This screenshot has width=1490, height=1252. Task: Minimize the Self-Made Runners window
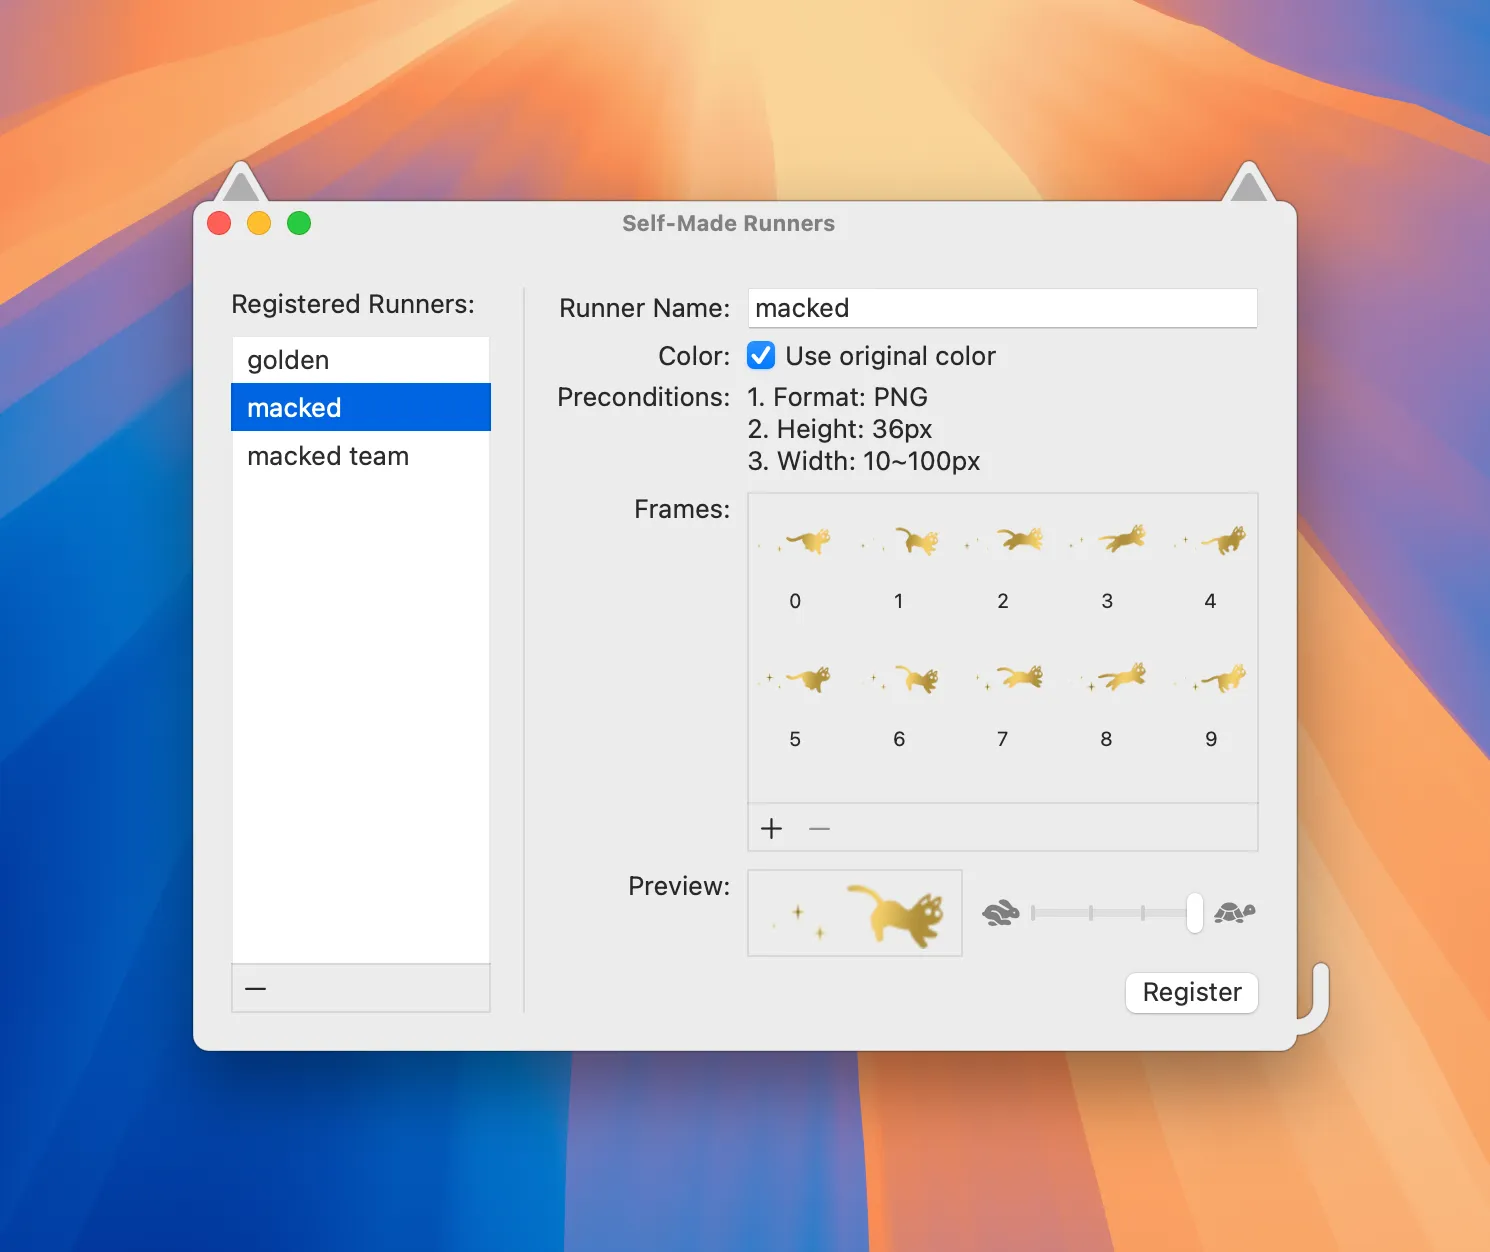[x=259, y=223]
